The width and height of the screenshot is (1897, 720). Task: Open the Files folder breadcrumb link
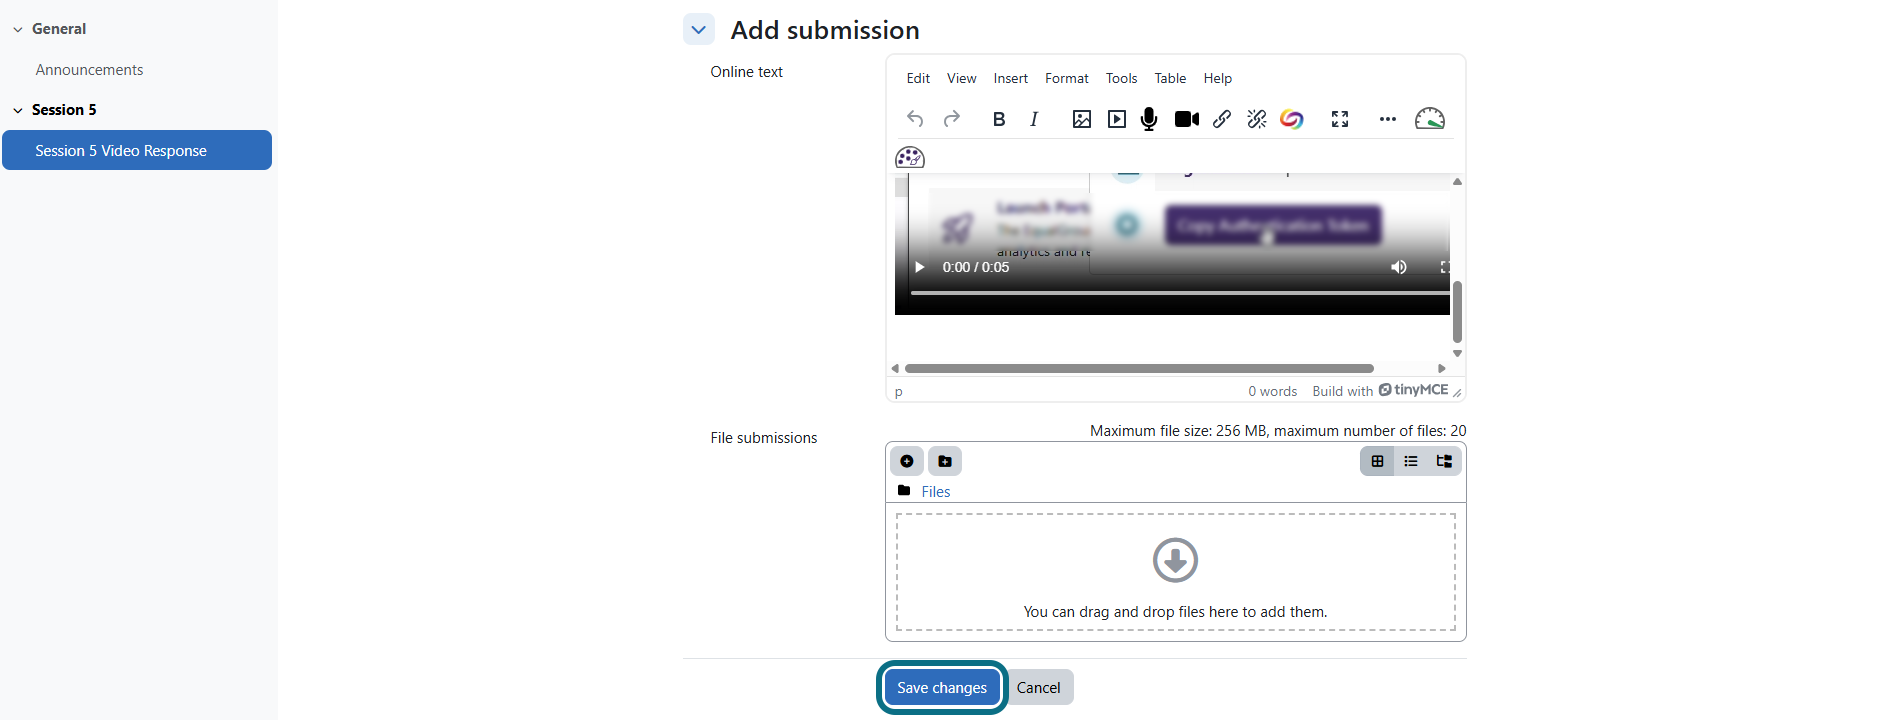[x=936, y=492]
